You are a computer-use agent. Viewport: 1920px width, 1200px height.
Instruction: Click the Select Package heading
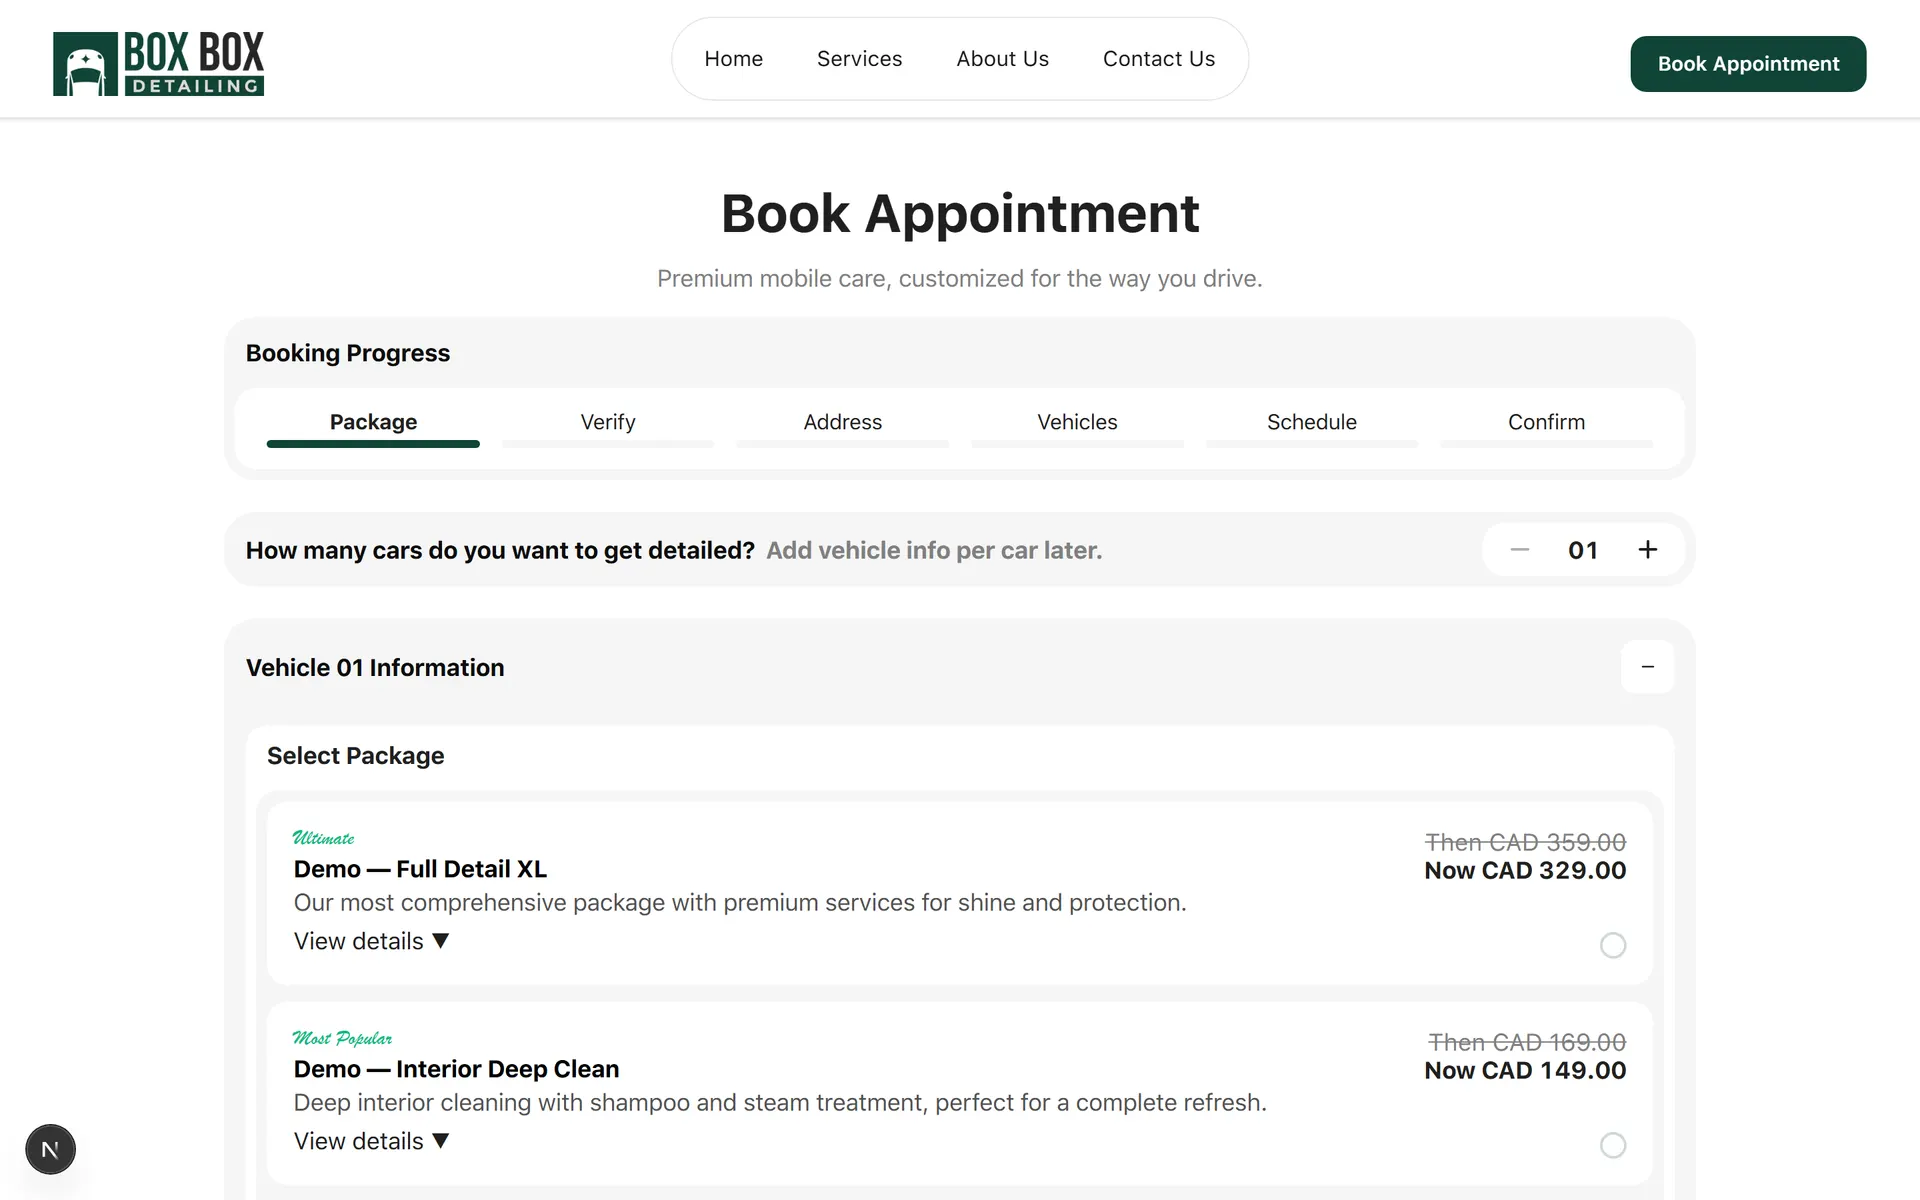tap(355, 756)
